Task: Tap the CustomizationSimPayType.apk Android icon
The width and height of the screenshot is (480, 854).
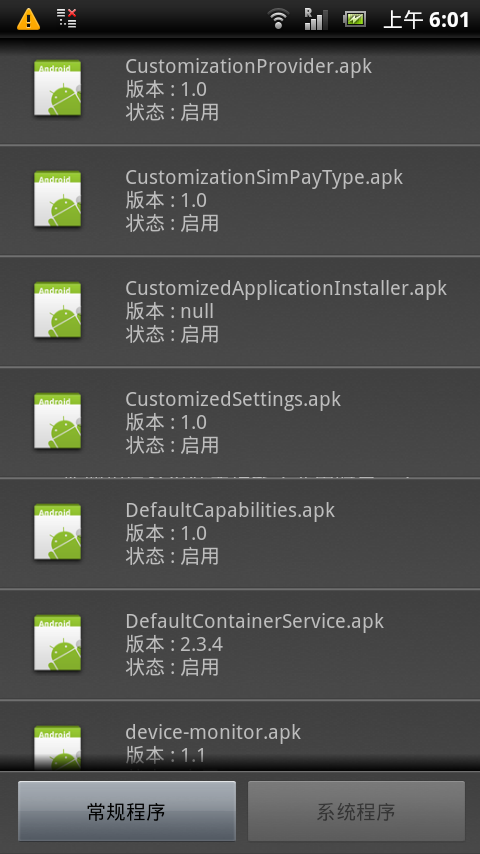Action: coord(57,199)
